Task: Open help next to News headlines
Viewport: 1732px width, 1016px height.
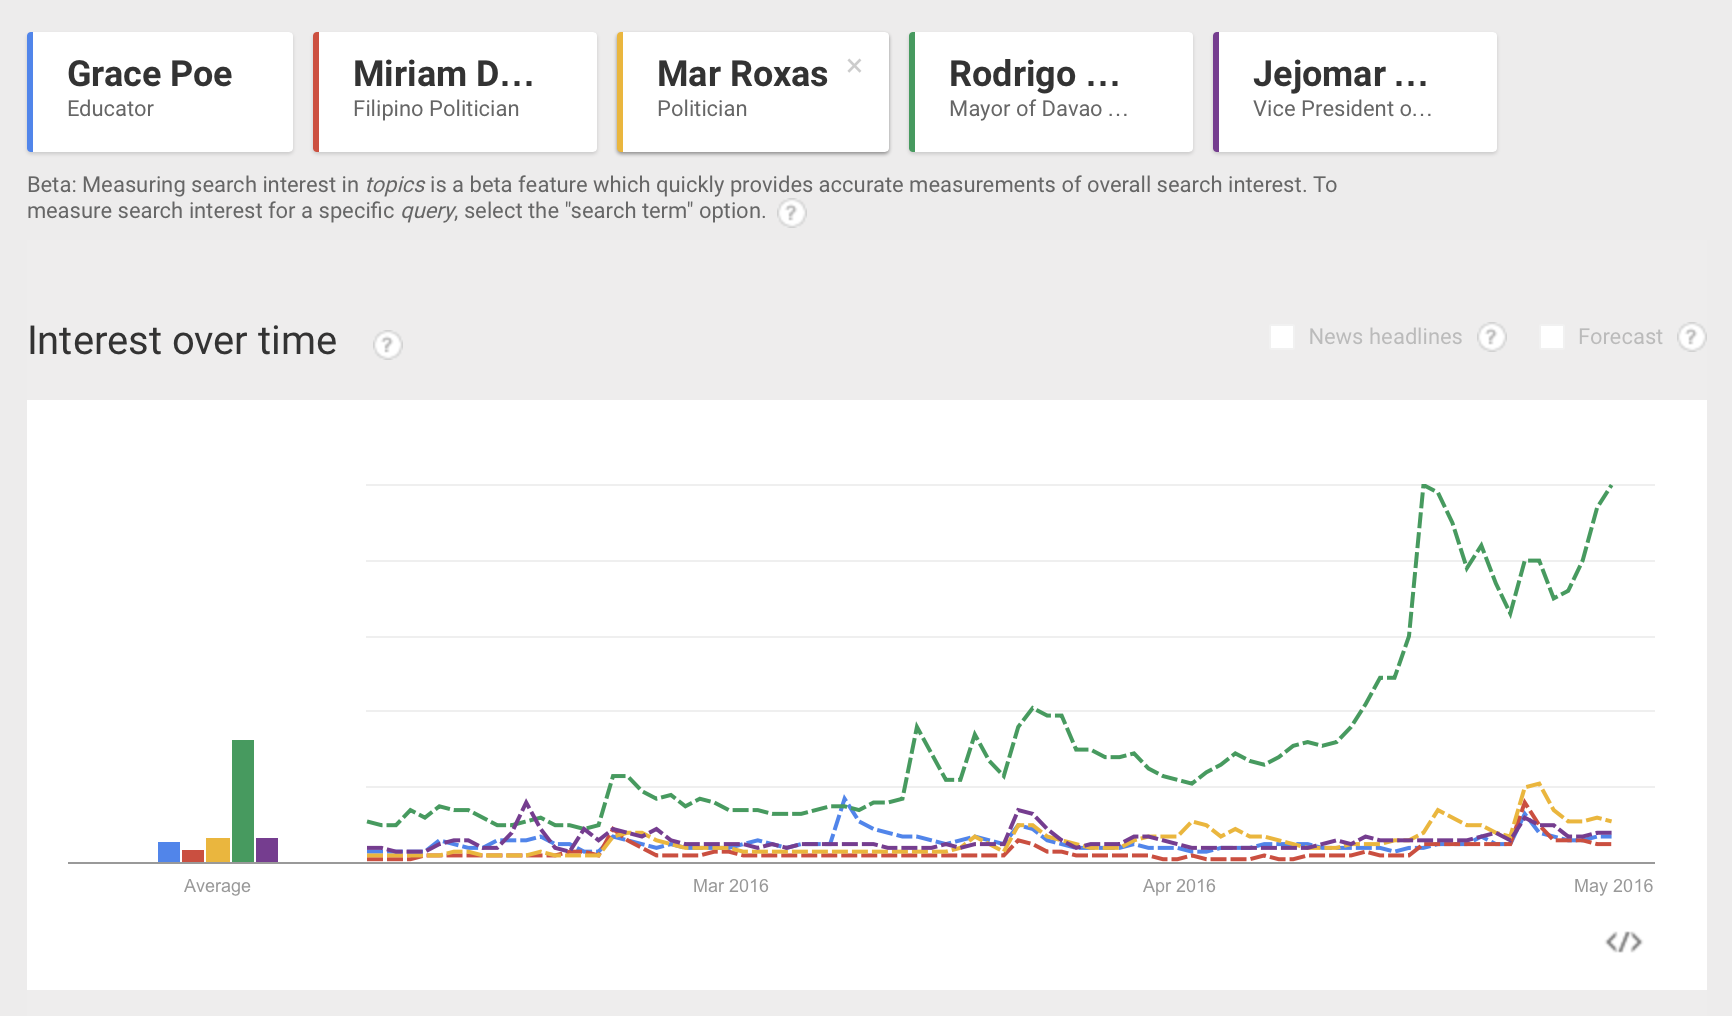Action: (1493, 337)
